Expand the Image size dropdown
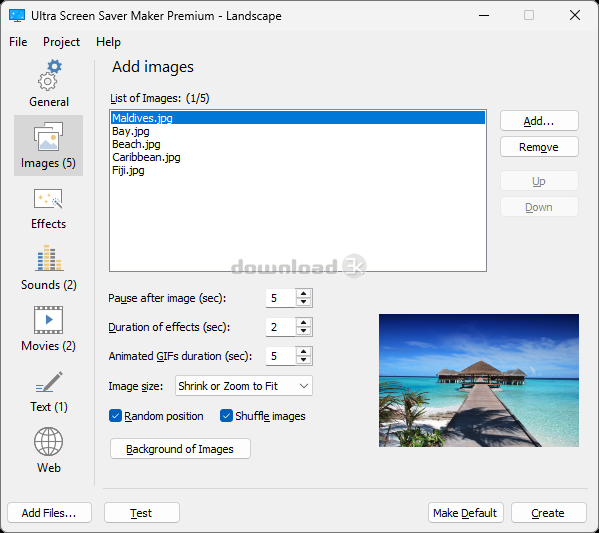Screen dimensions: 599x533 [244, 386]
